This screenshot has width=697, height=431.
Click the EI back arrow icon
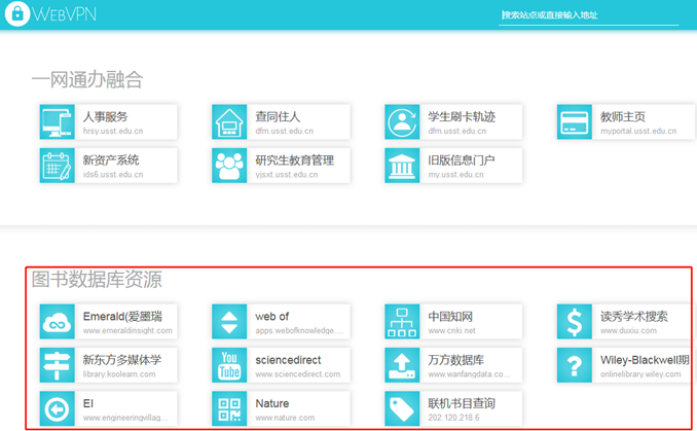click(x=57, y=409)
